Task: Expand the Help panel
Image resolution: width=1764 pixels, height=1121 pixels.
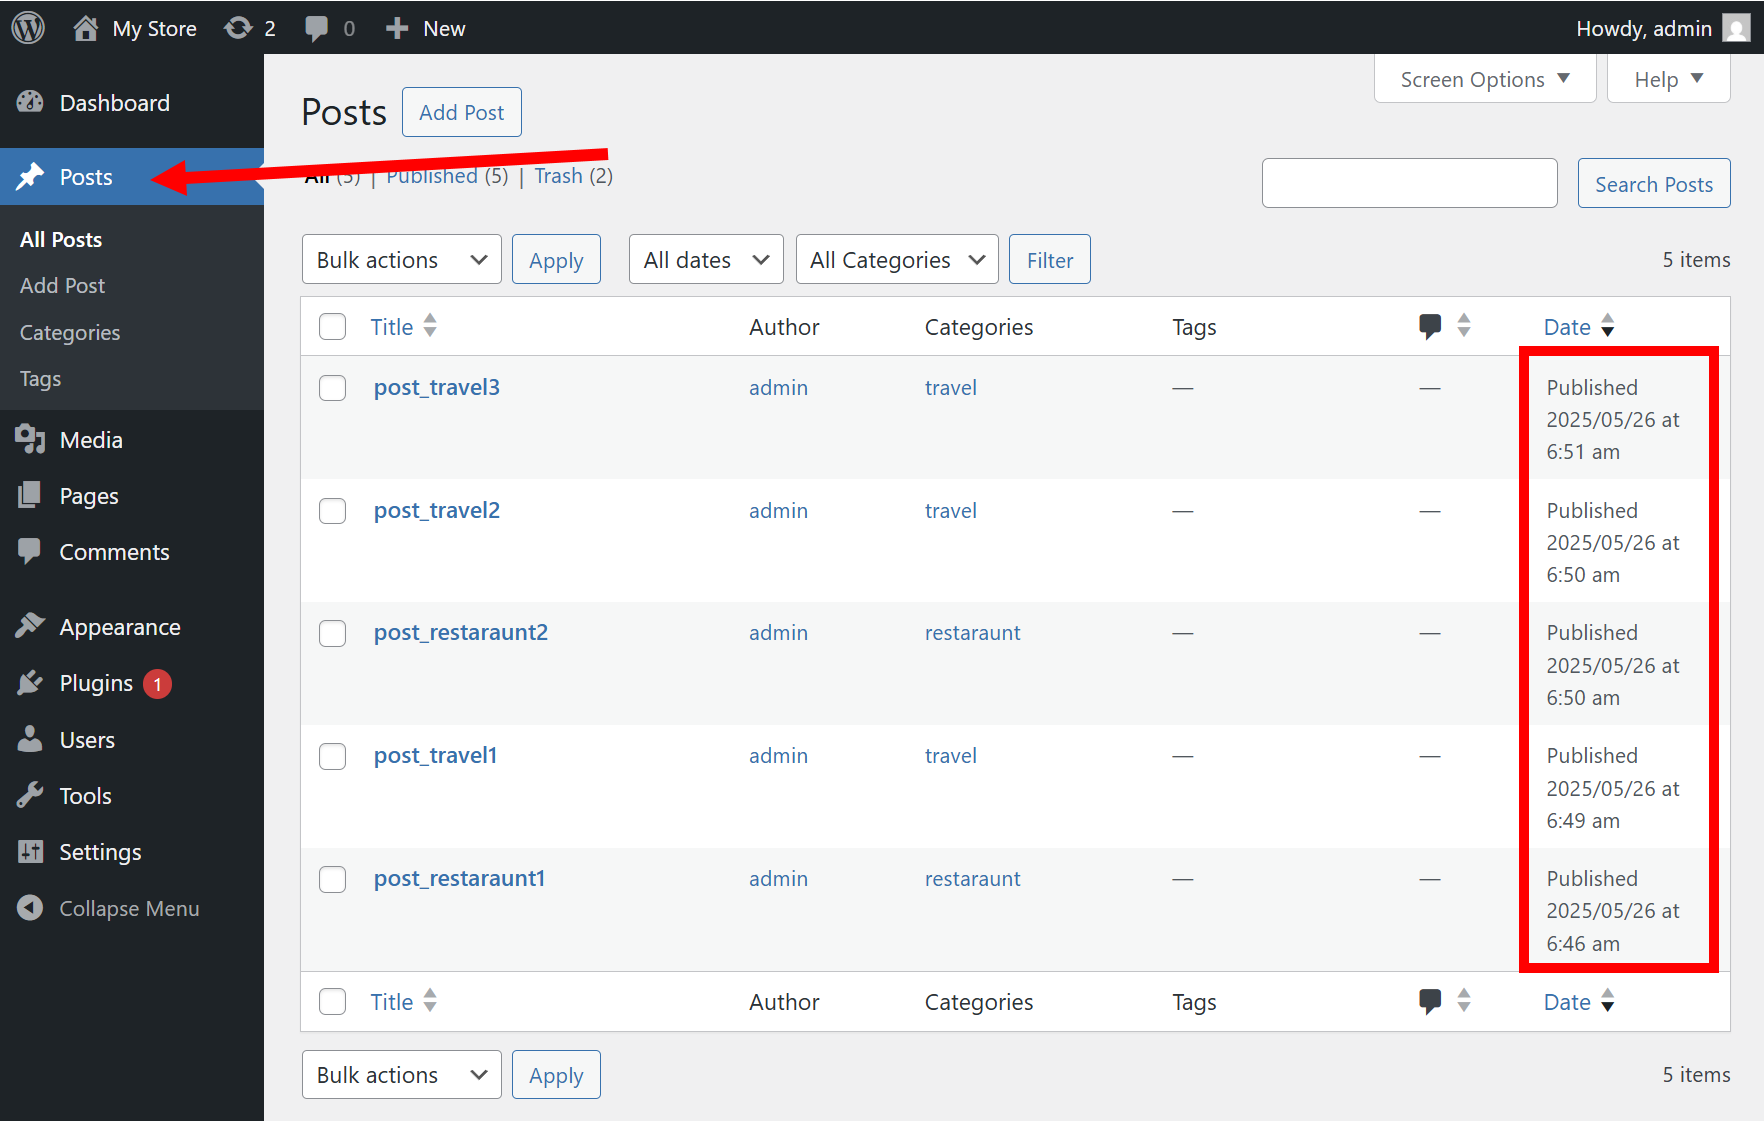Action: (x=1668, y=79)
